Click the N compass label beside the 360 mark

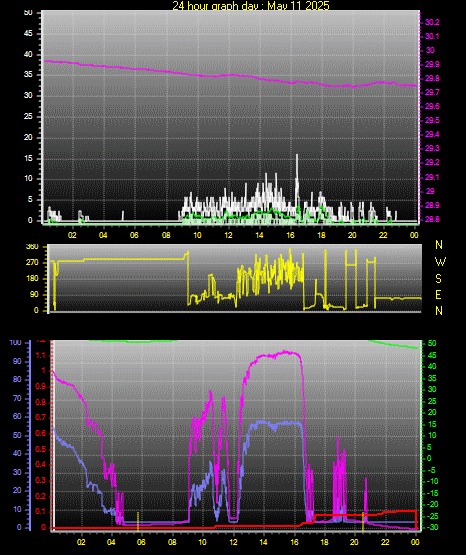pyautogui.click(x=439, y=245)
